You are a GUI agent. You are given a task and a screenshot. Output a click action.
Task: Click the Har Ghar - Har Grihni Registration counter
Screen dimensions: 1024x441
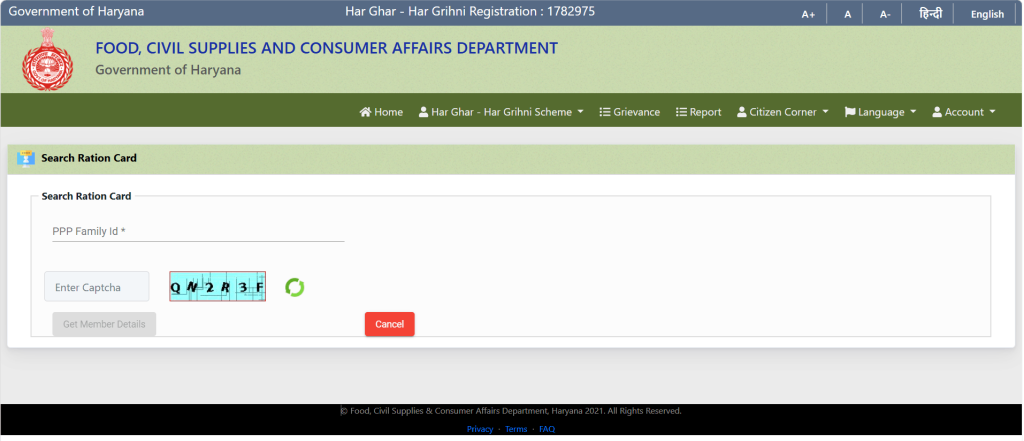(x=470, y=12)
